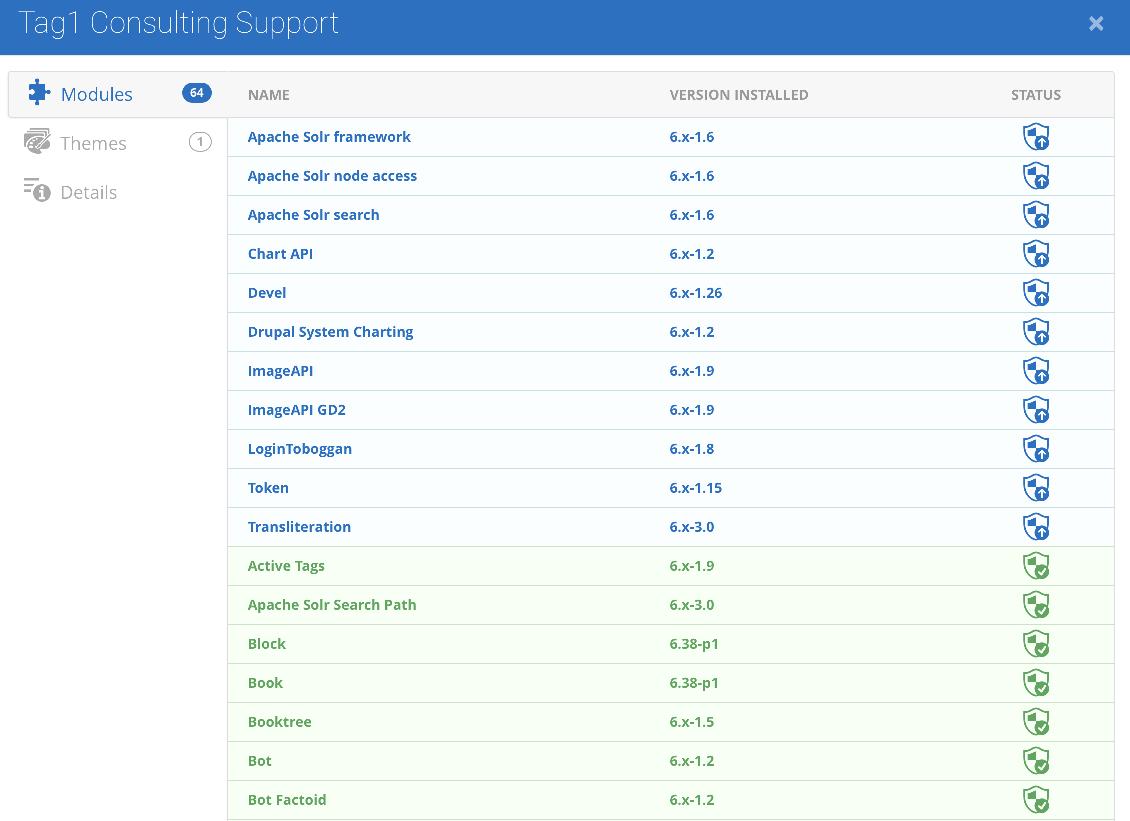Open the ImageAPI GD2 module link
The height and width of the screenshot is (821, 1130).
coord(297,409)
